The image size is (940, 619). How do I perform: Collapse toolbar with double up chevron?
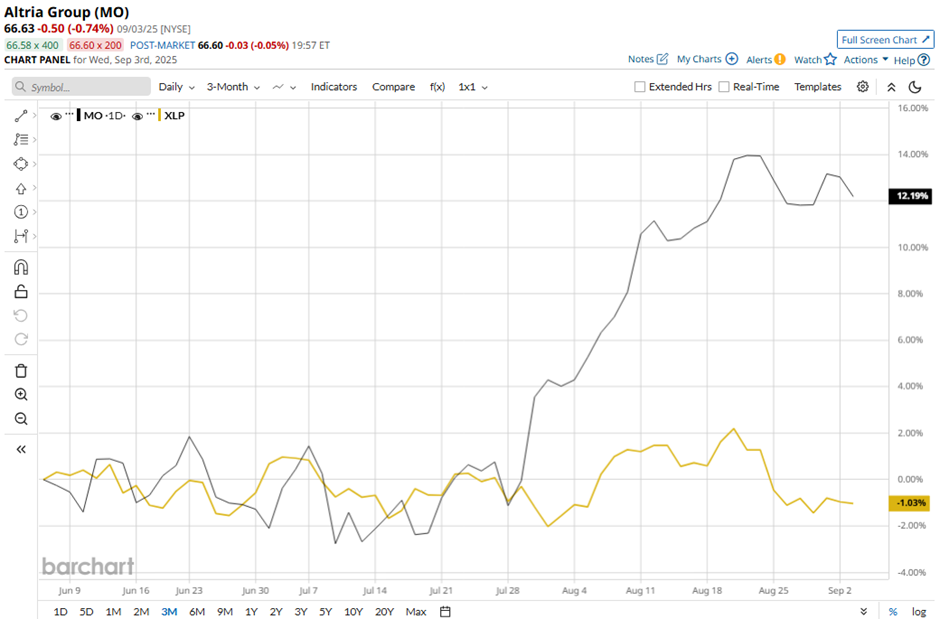[891, 87]
